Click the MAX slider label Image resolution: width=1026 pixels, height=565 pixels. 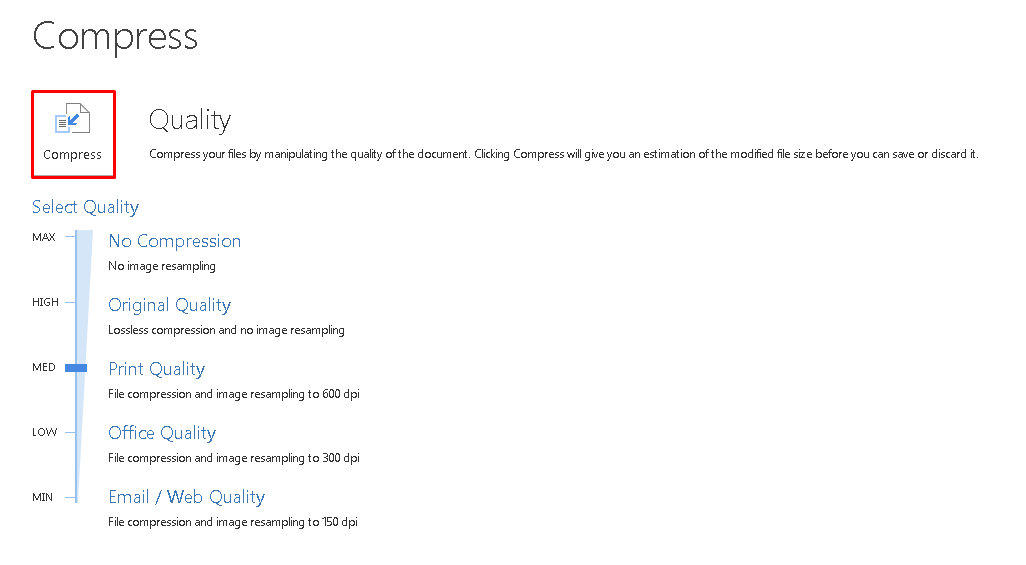(x=44, y=237)
